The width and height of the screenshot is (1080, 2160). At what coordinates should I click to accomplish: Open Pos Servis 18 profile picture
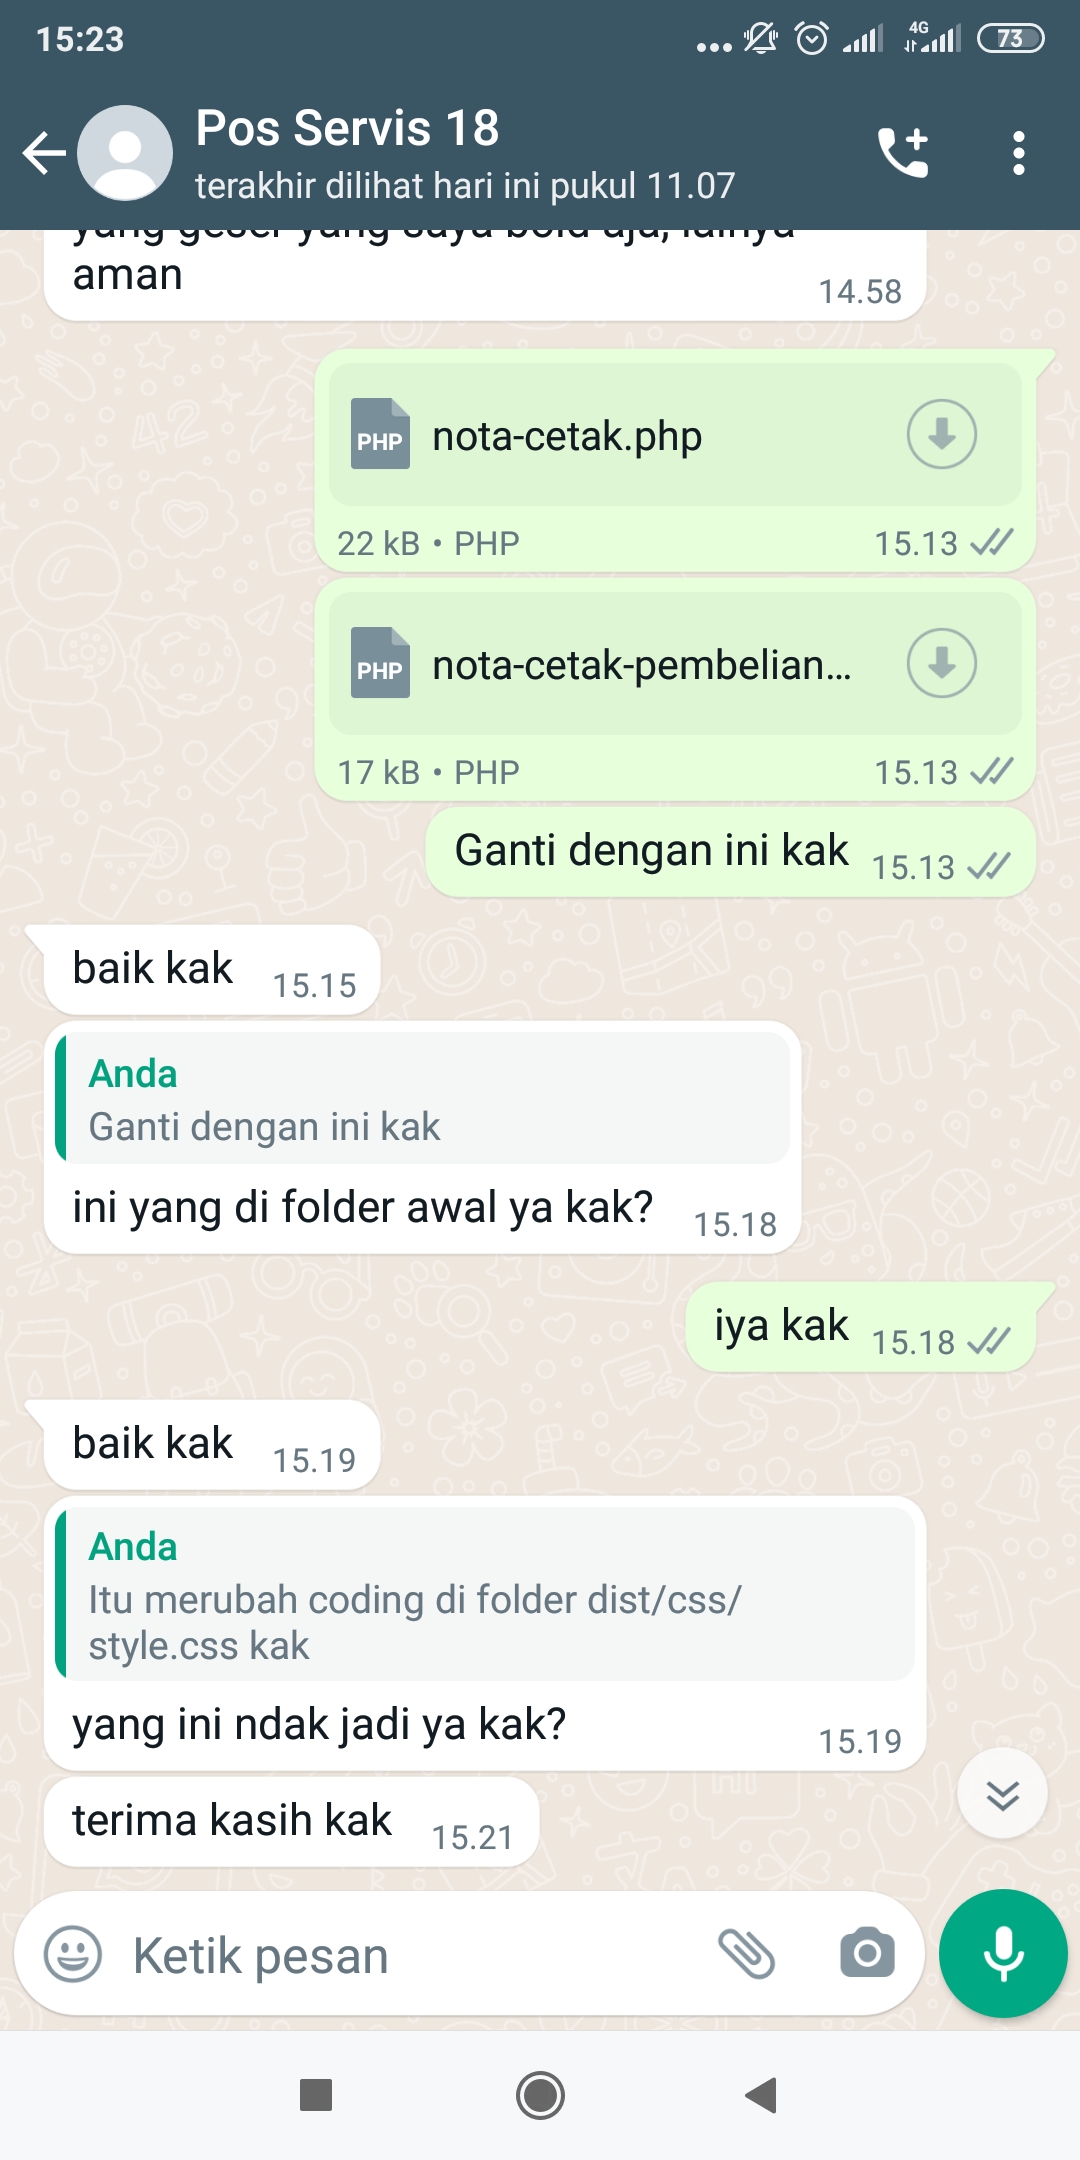[x=125, y=153]
